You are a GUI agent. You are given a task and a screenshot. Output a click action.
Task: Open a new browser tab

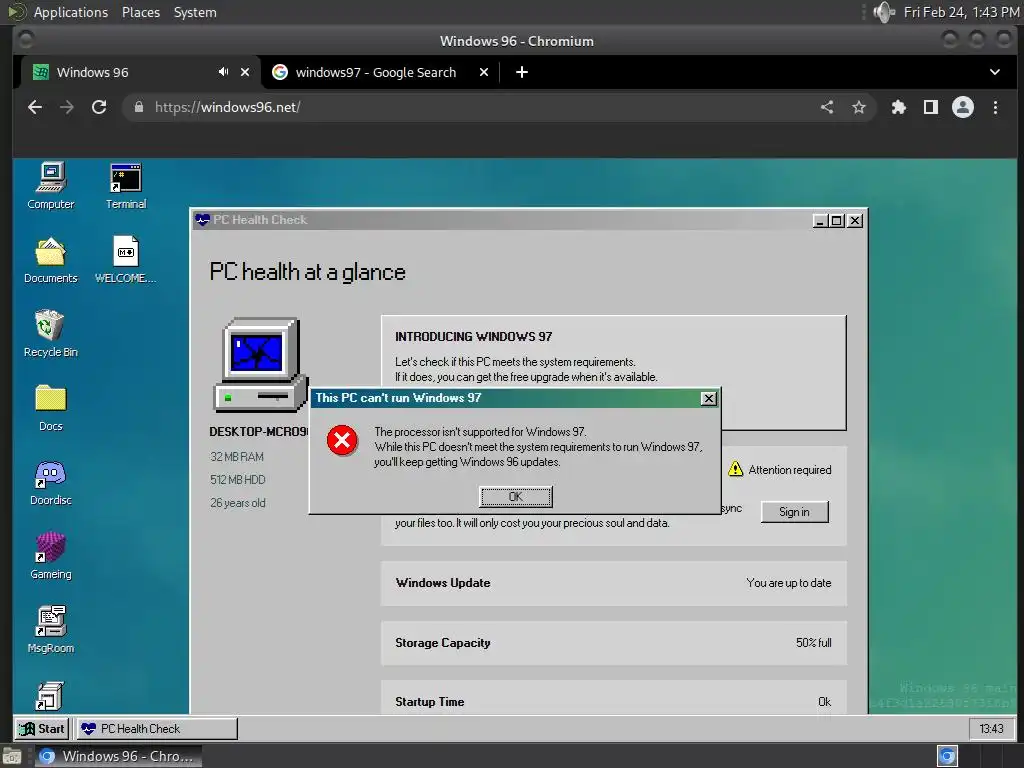[522, 72]
